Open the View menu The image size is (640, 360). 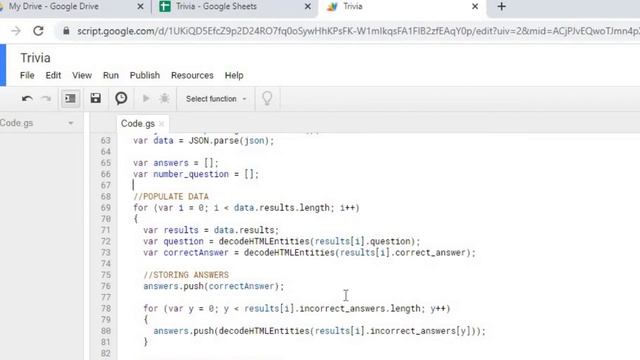[x=82, y=76]
